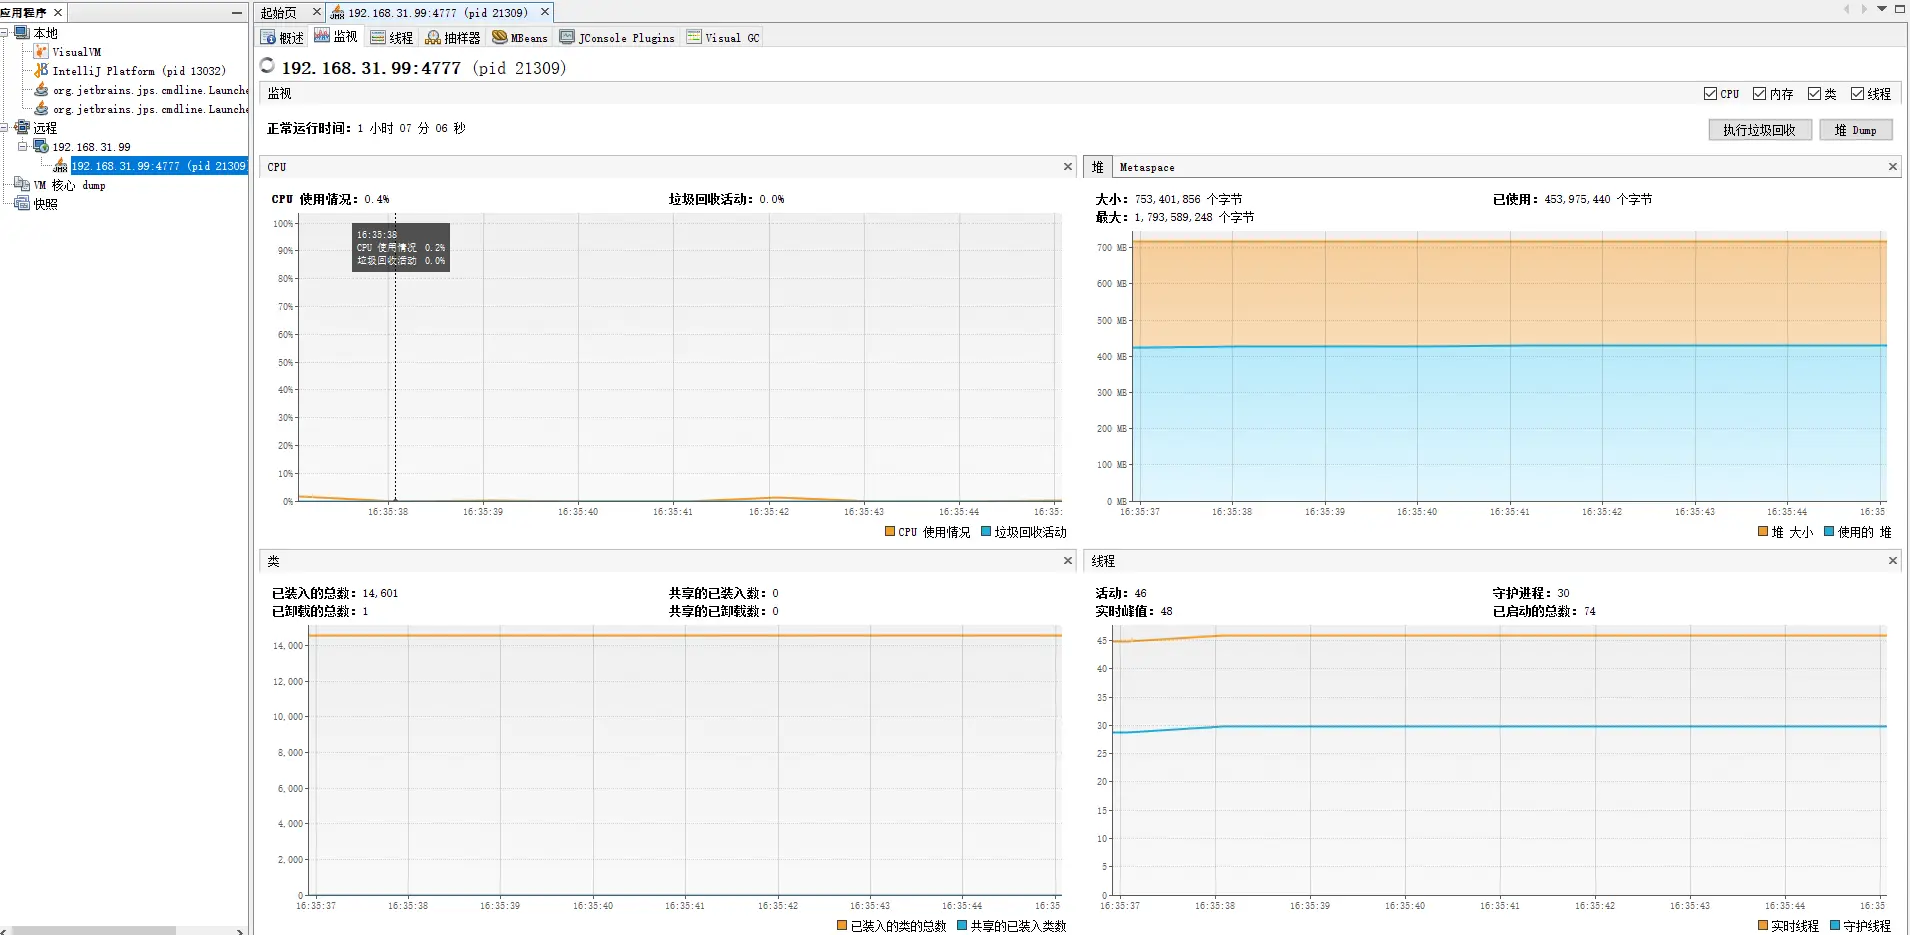The height and width of the screenshot is (935, 1910).
Task: Click the VM 核心 dump node icon
Action: pyautogui.click(x=22, y=185)
